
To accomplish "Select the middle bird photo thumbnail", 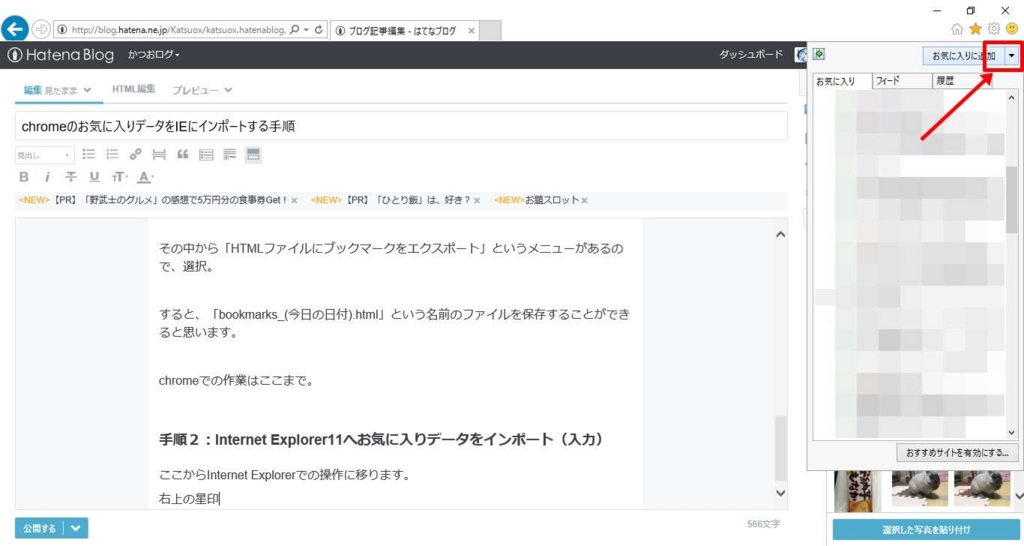I will coord(920,489).
